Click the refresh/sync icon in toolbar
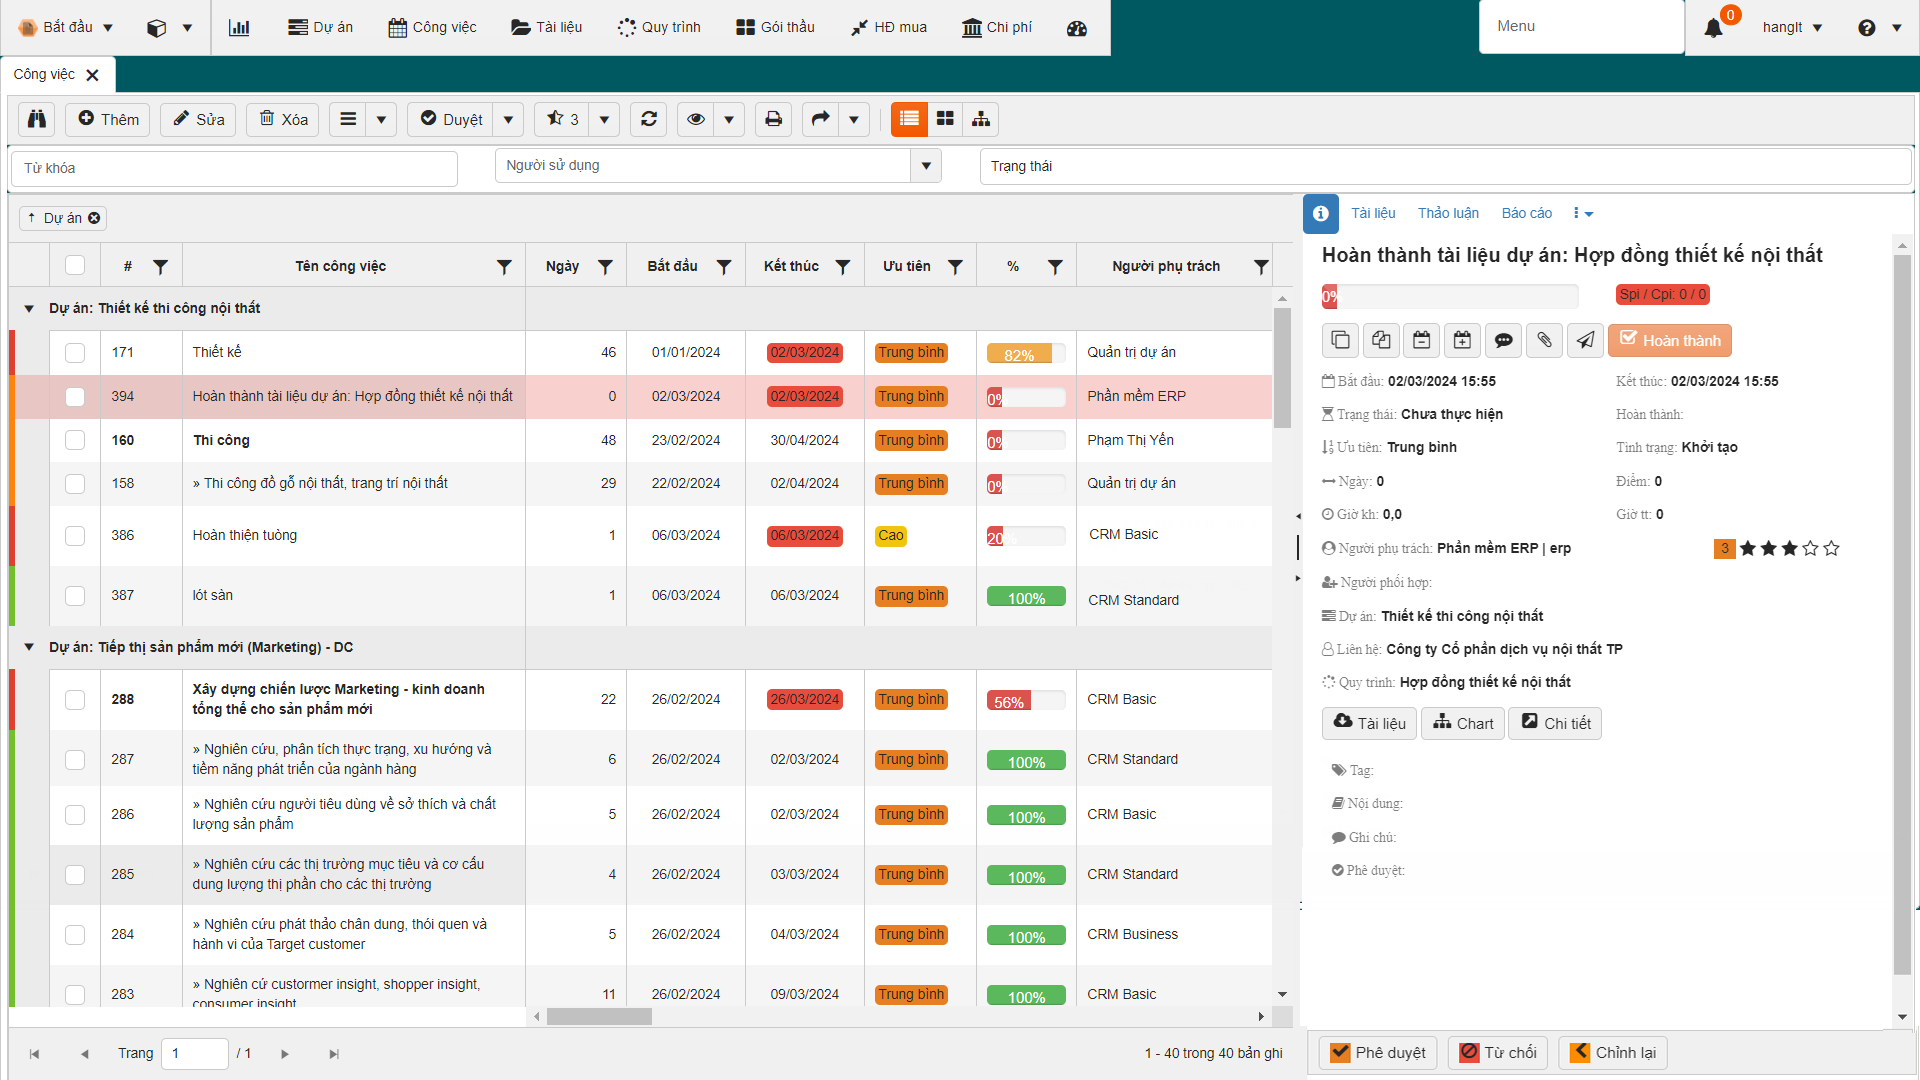Viewport: 1920px width, 1080px height. 647,120
